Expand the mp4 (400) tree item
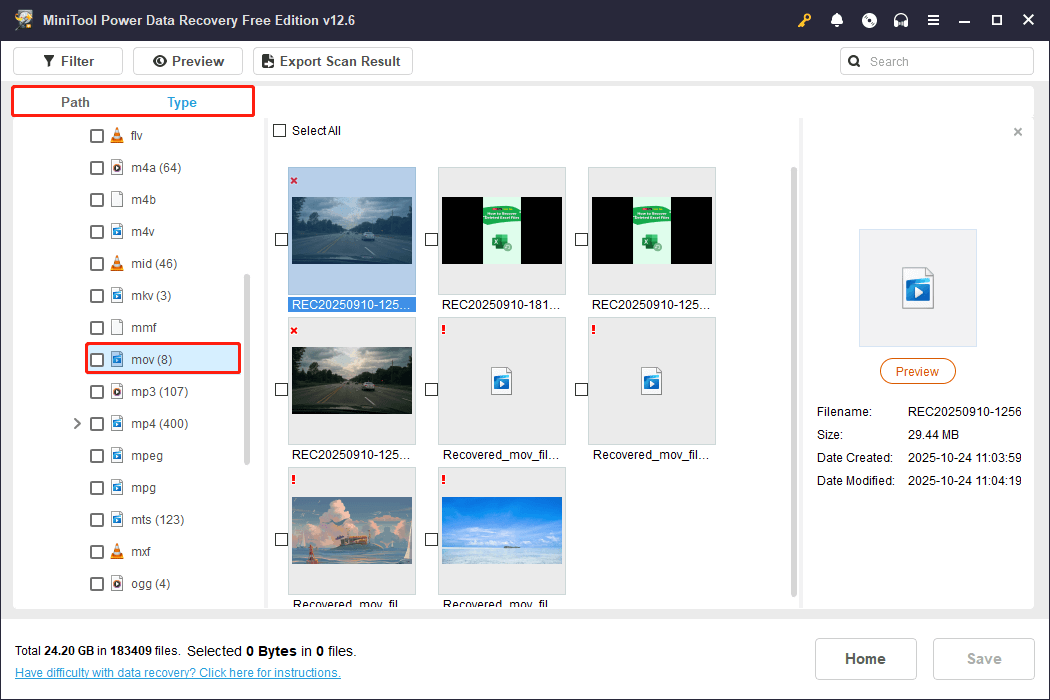The image size is (1050, 700). point(77,423)
